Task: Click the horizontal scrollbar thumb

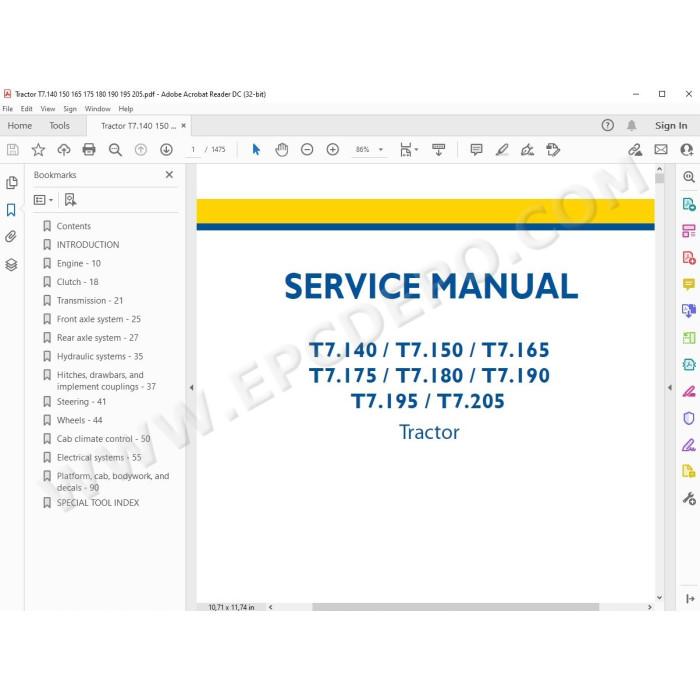Action: tap(455, 607)
